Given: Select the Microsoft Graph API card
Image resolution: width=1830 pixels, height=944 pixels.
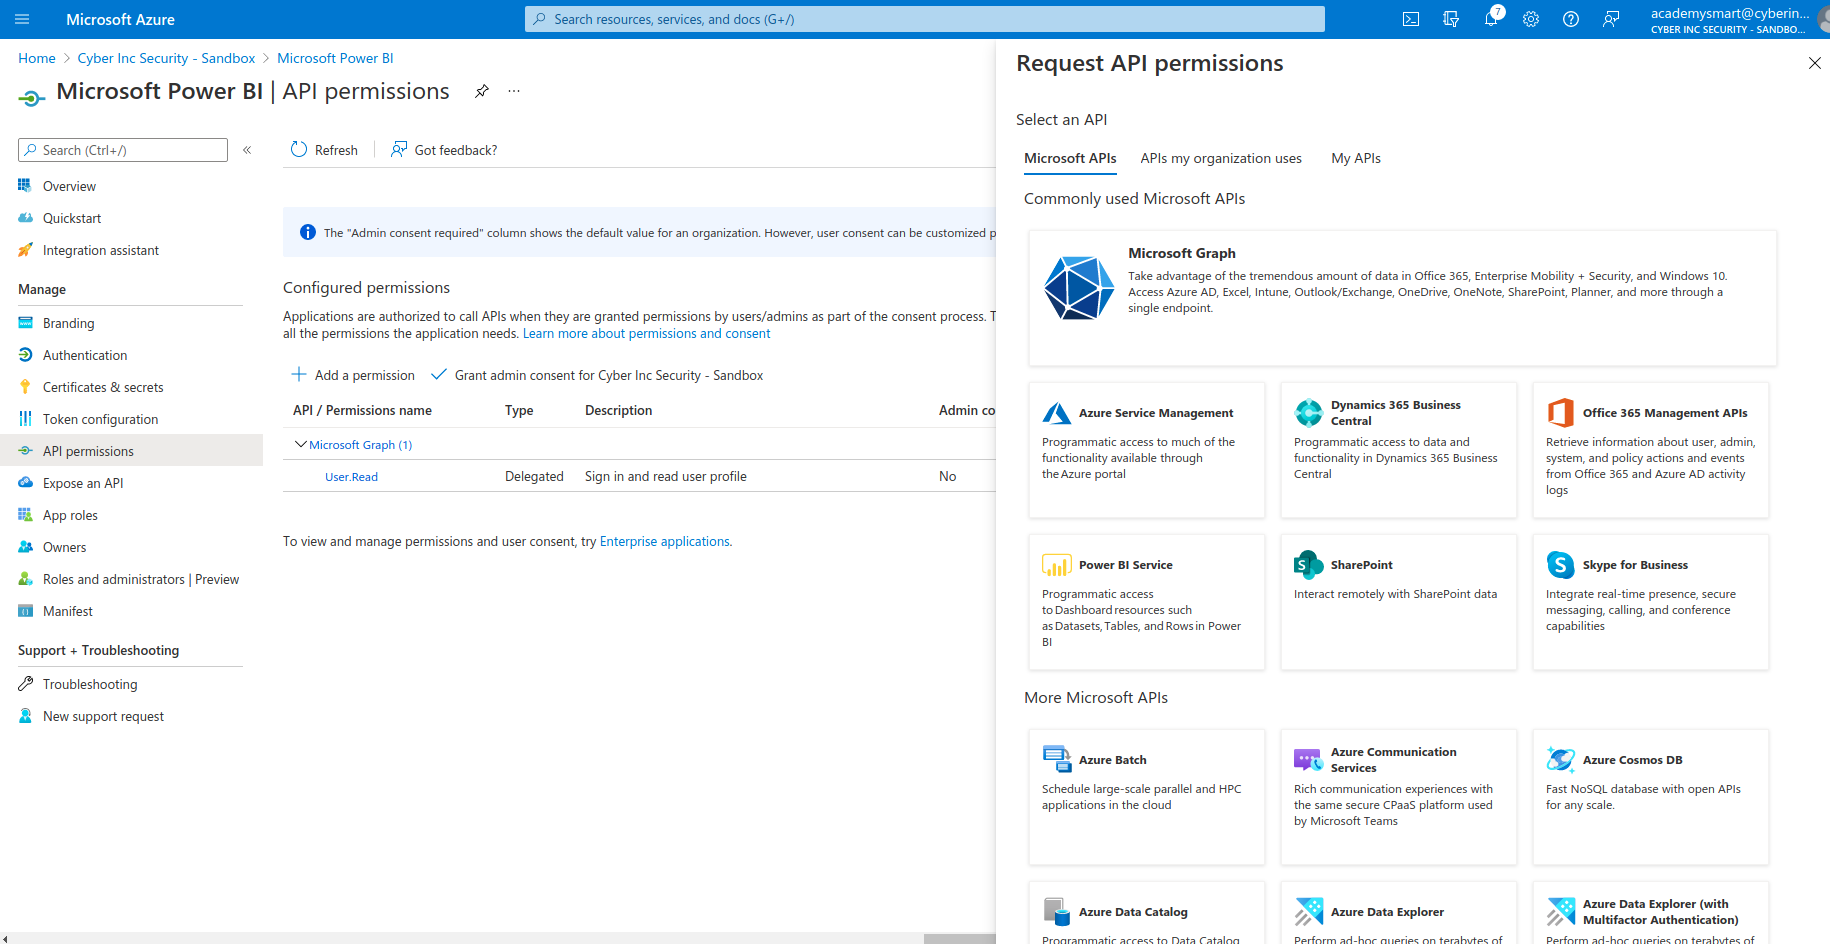Looking at the screenshot, I should coord(1402,298).
